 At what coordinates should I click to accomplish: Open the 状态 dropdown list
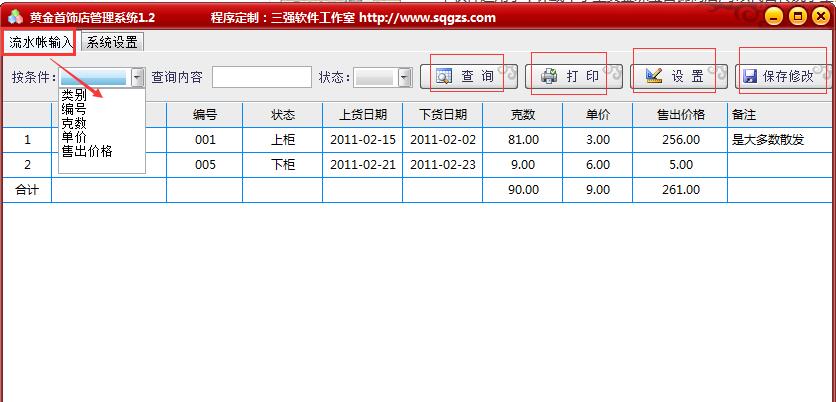point(405,77)
